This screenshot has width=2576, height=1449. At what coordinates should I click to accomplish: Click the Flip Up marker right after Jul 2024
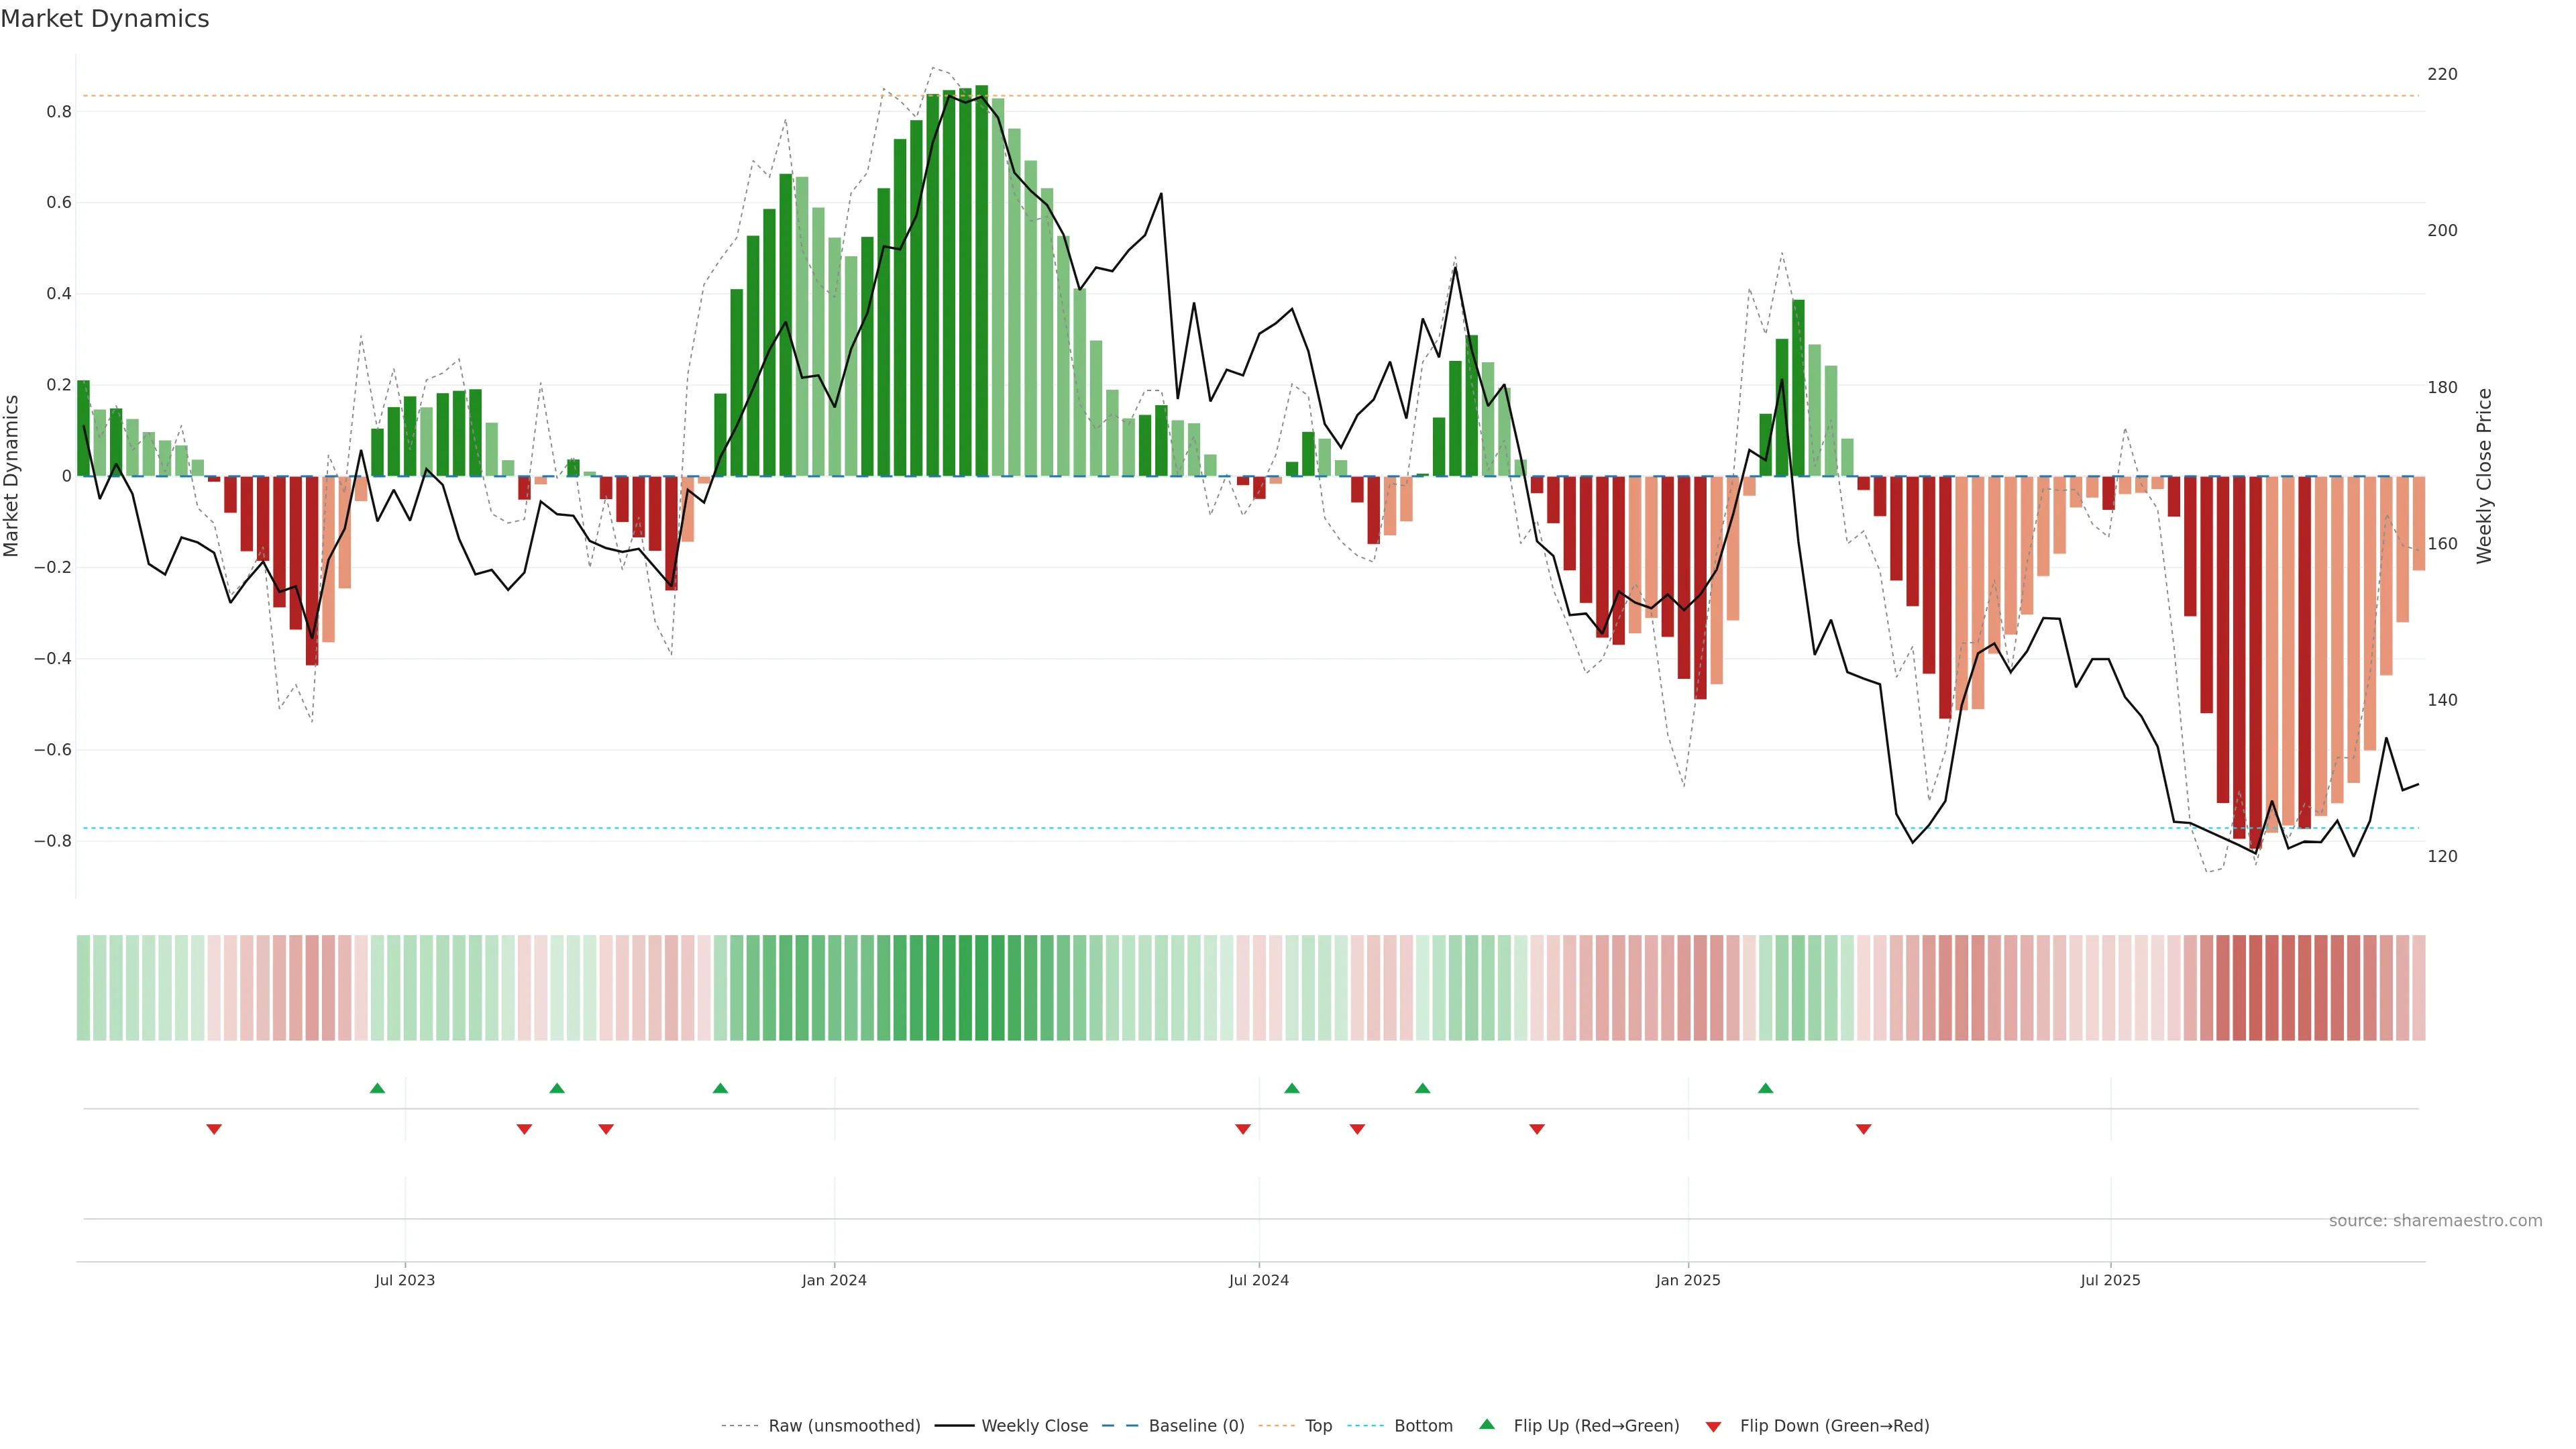pyautogui.click(x=1292, y=1088)
